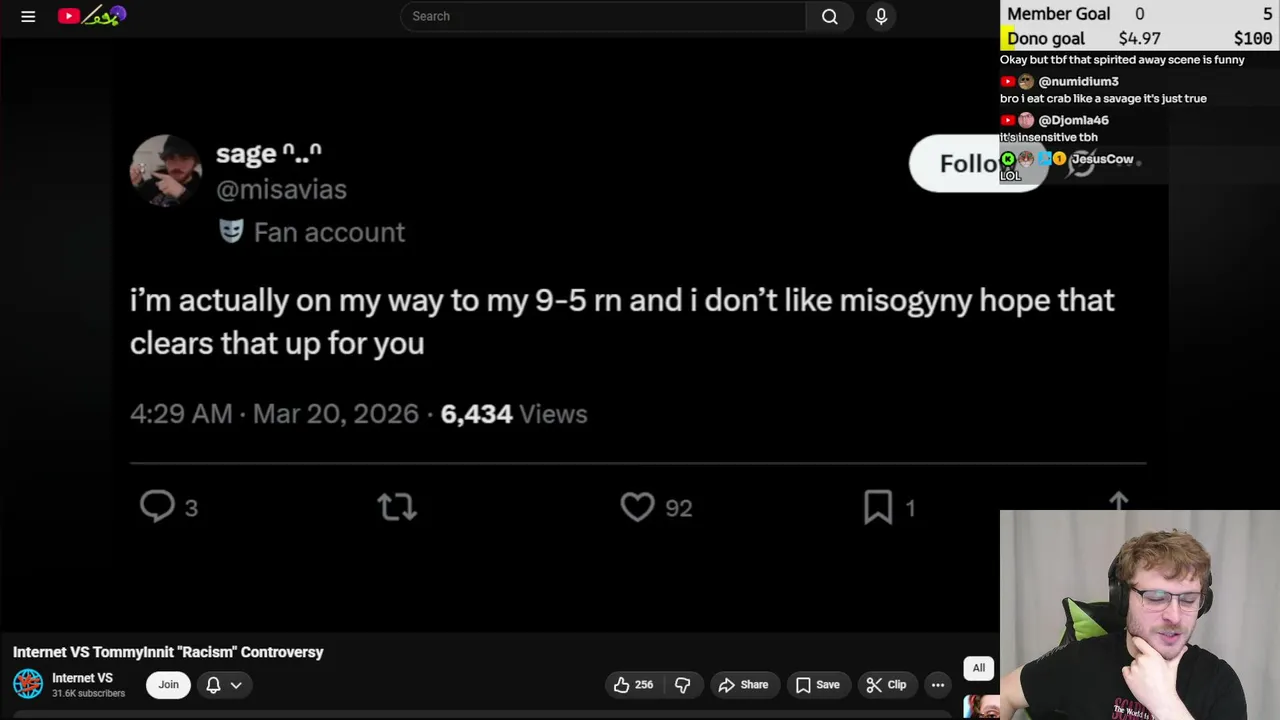Activate voice search microphone icon
The image size is (1280, 720).
881,16
